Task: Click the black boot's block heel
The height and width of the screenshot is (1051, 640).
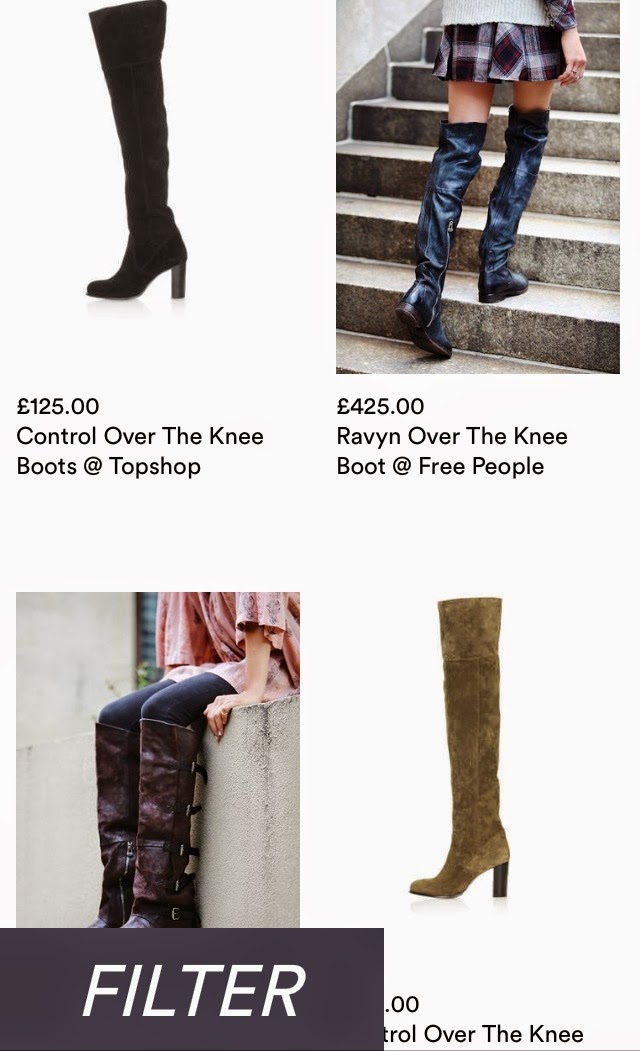Action: tap(178, 280)
